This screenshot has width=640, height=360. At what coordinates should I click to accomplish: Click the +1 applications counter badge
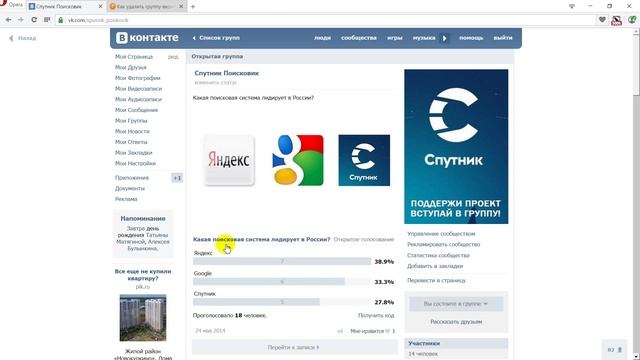click(x=177, y=178)
